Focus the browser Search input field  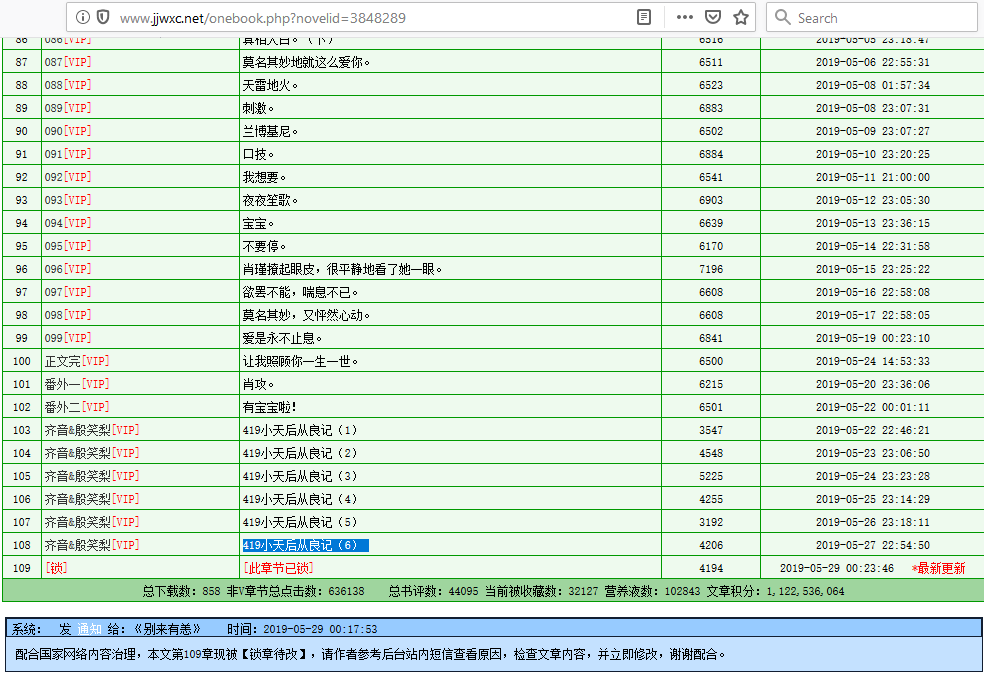880,17
